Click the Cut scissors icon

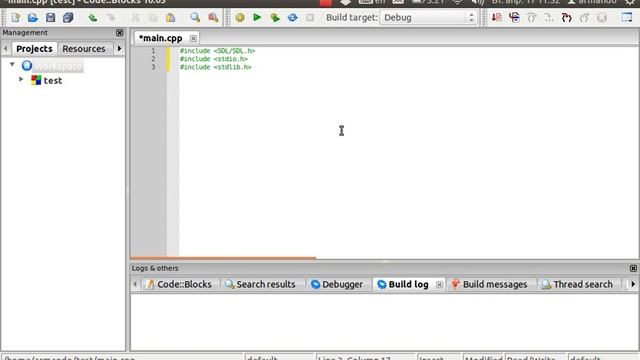click(136, 18)
